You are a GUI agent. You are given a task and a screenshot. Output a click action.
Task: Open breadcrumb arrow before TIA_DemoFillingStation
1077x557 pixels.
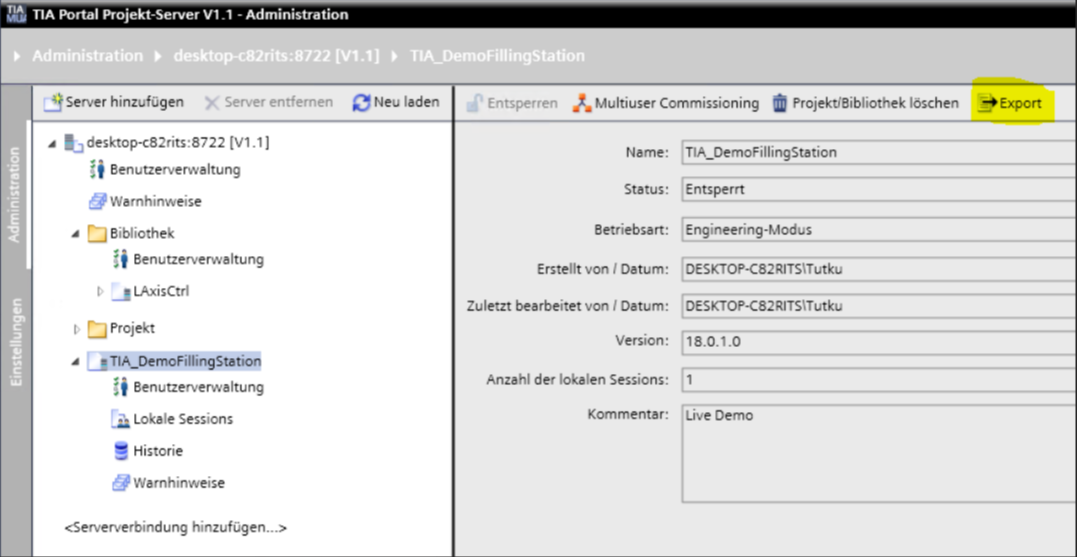pos(395,56)
